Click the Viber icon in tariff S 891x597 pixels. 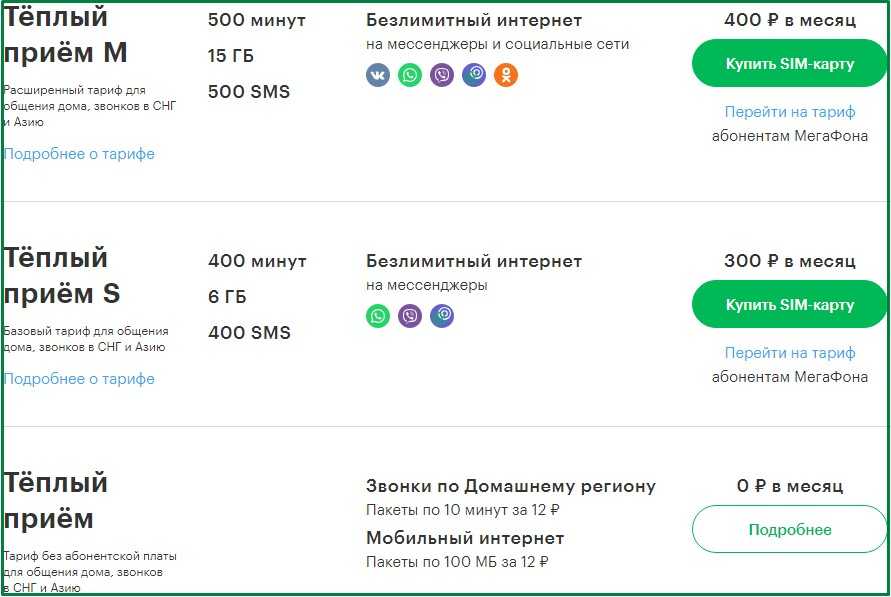410,316
